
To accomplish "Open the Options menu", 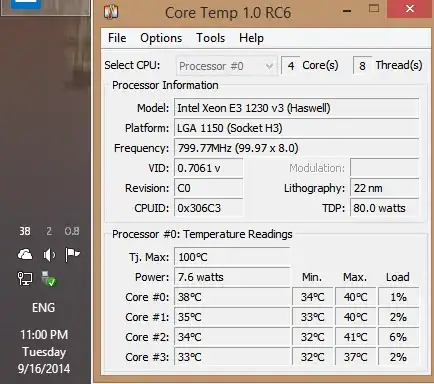I will point(161,38).
